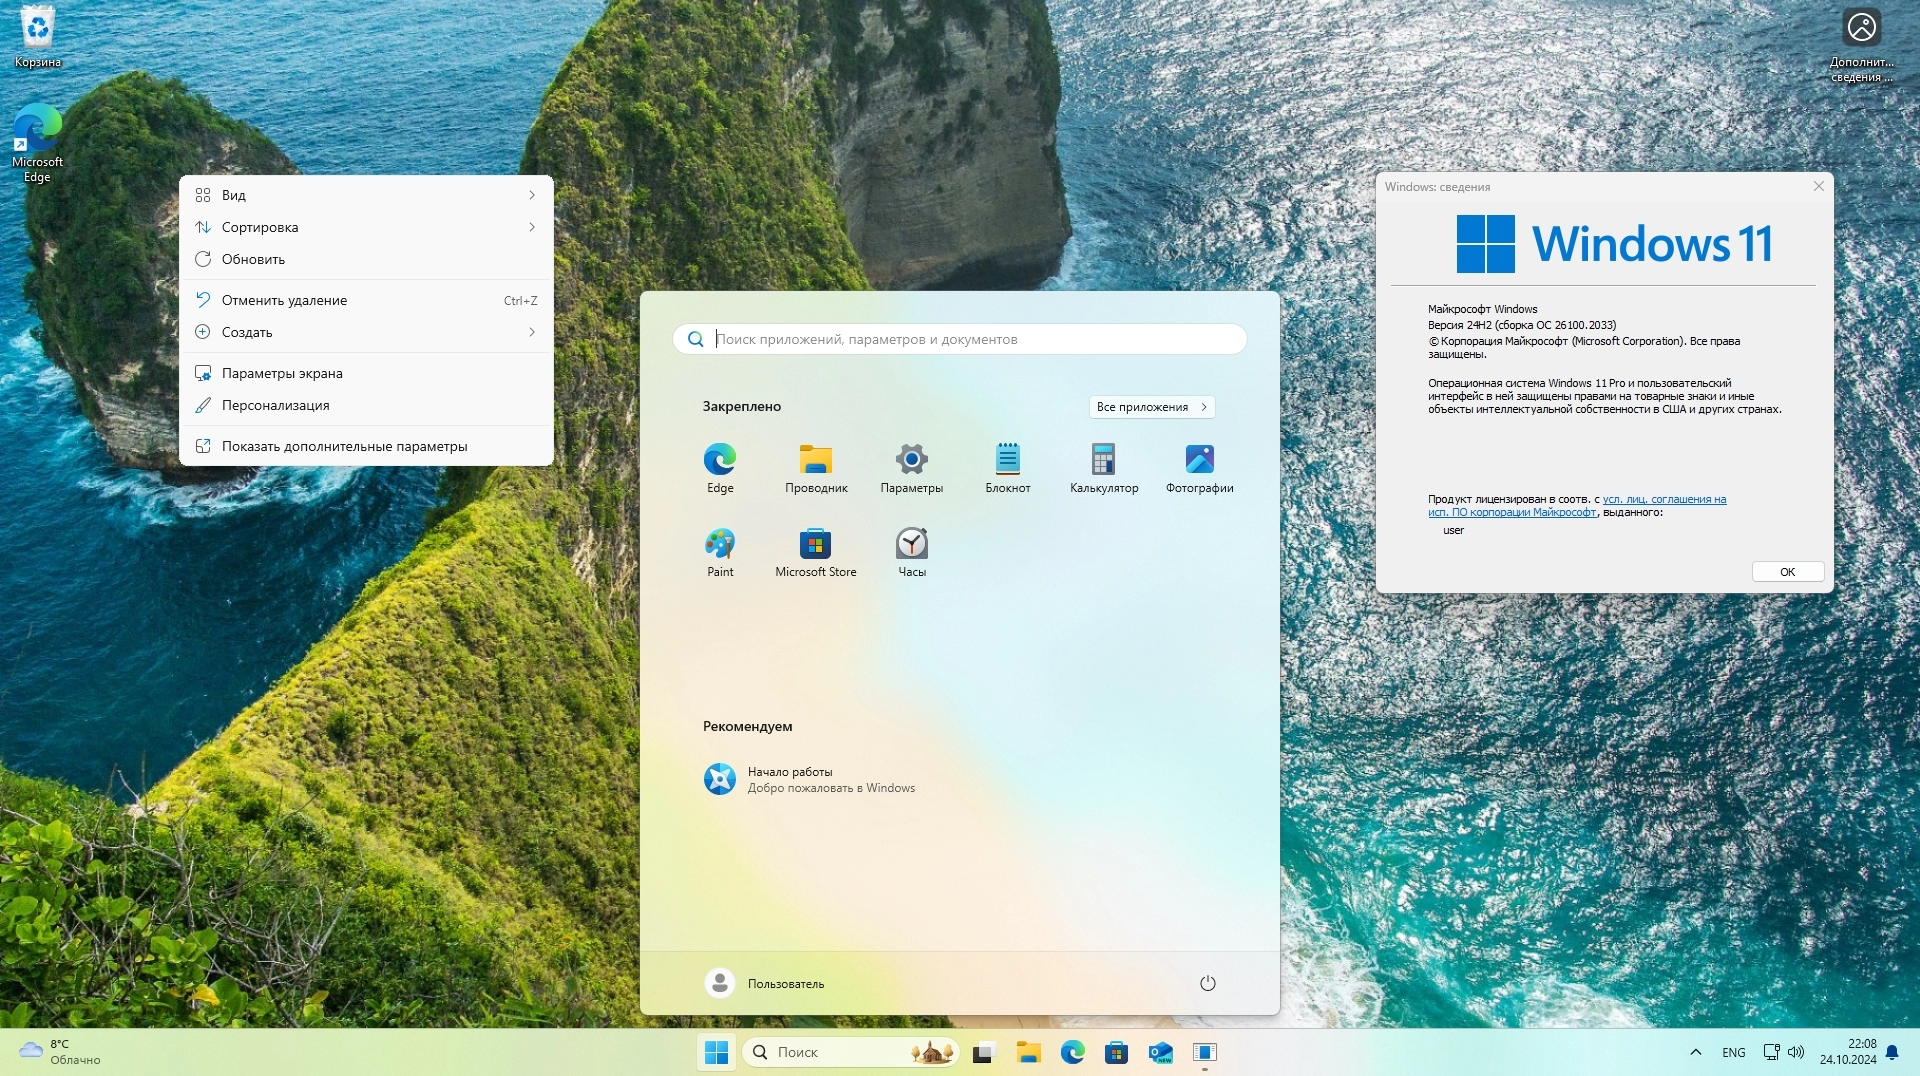Open Параметры экрана from the context menu

coord(366,373)
